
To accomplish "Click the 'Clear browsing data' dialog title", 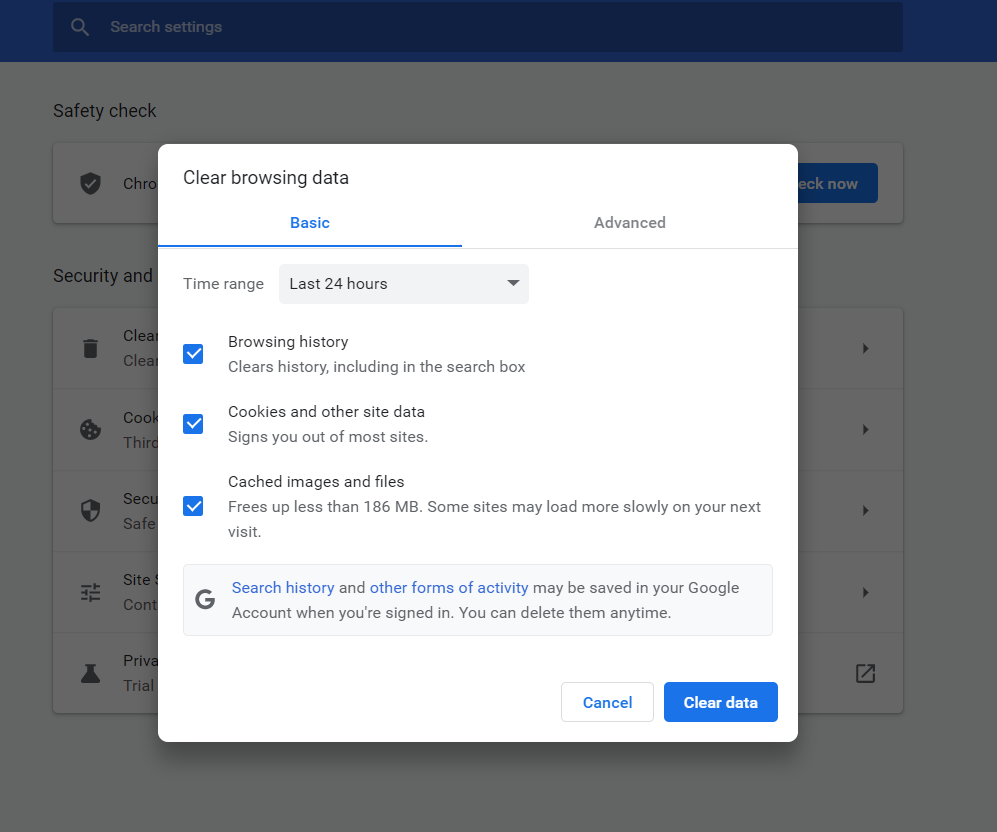I will tap(266, 177).
